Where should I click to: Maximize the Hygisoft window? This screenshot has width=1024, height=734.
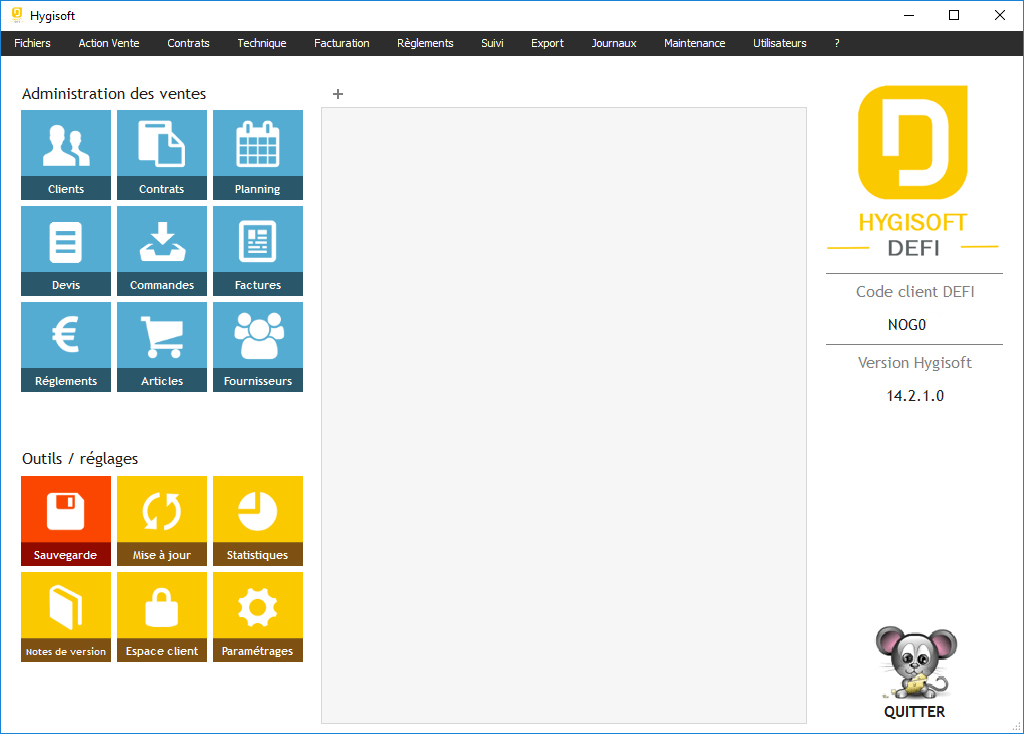pos(954,16)
